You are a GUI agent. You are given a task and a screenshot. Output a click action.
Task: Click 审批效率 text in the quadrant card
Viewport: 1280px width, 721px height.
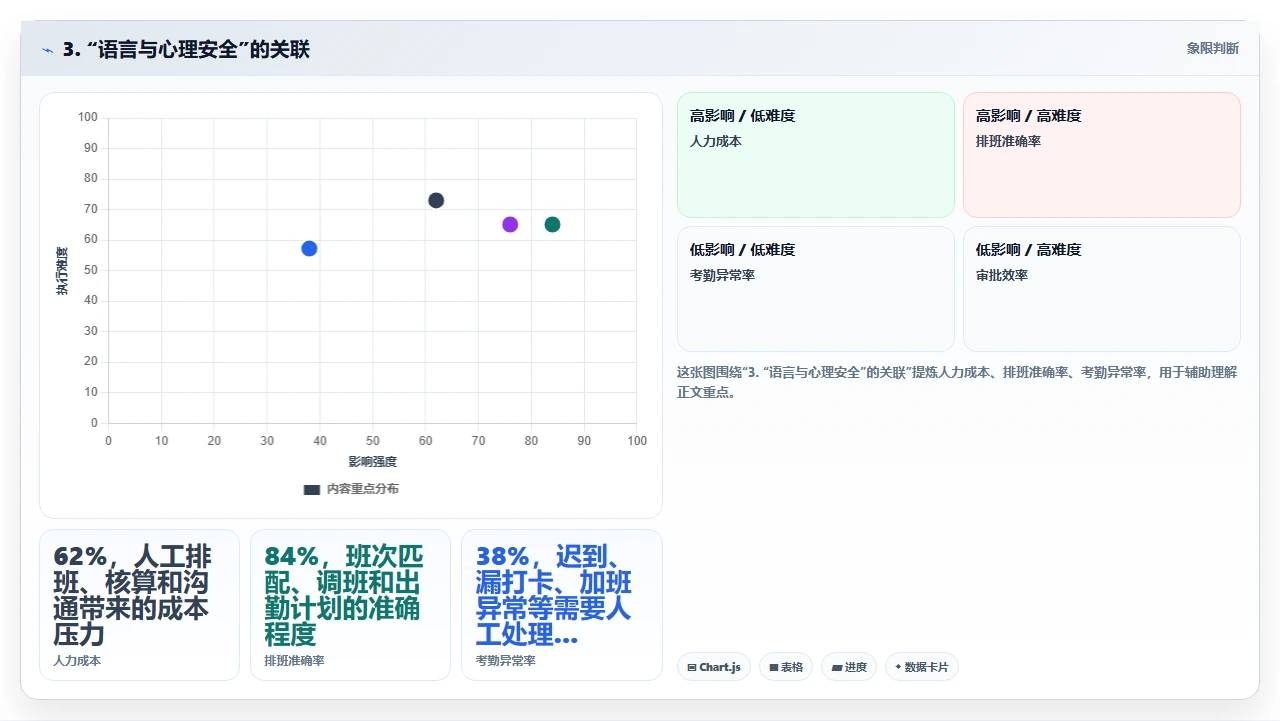click(x=1002, y=275)
